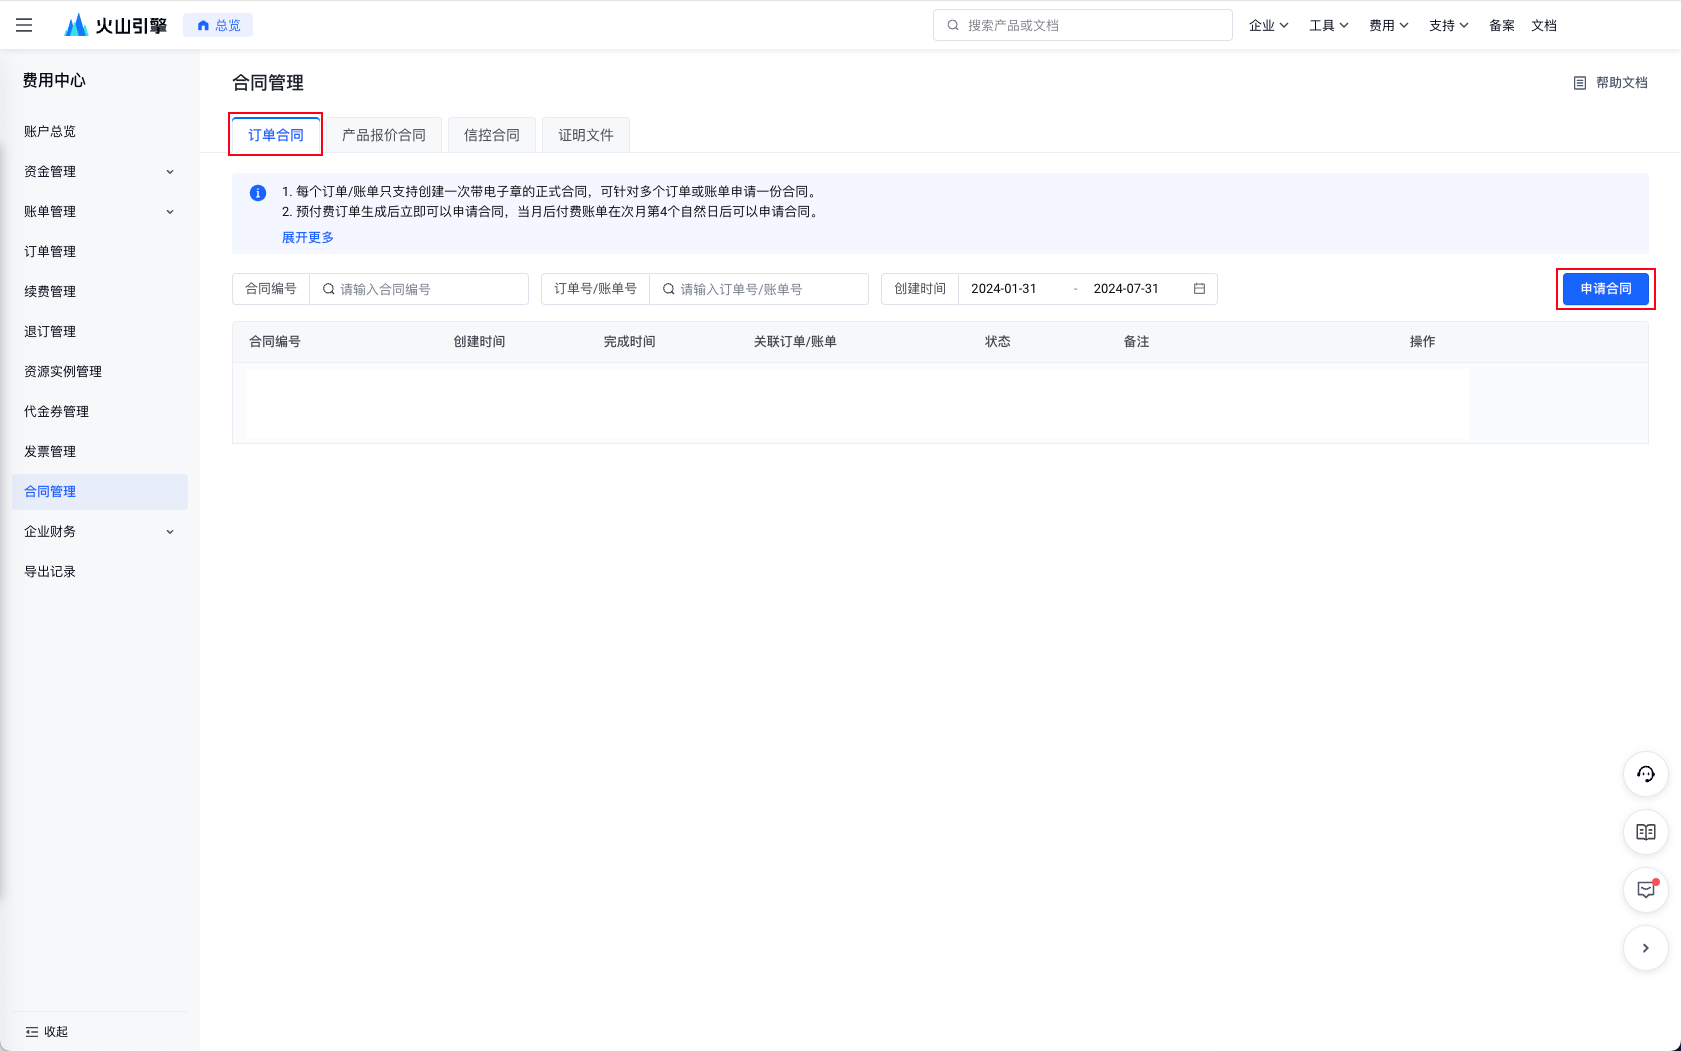Click the right-arrow collapse floating button
The height and width of the screenshot is (1051, 1681).
coord(1645,948)
